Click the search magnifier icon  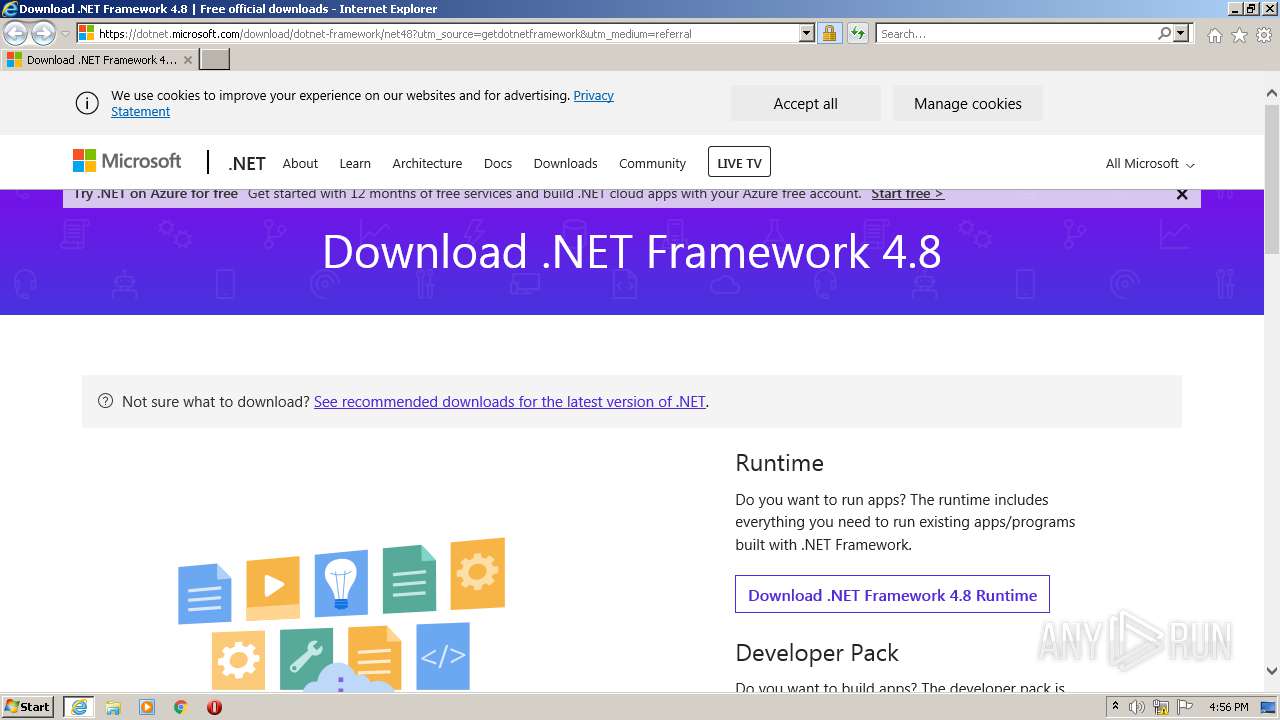[1164, 33]
